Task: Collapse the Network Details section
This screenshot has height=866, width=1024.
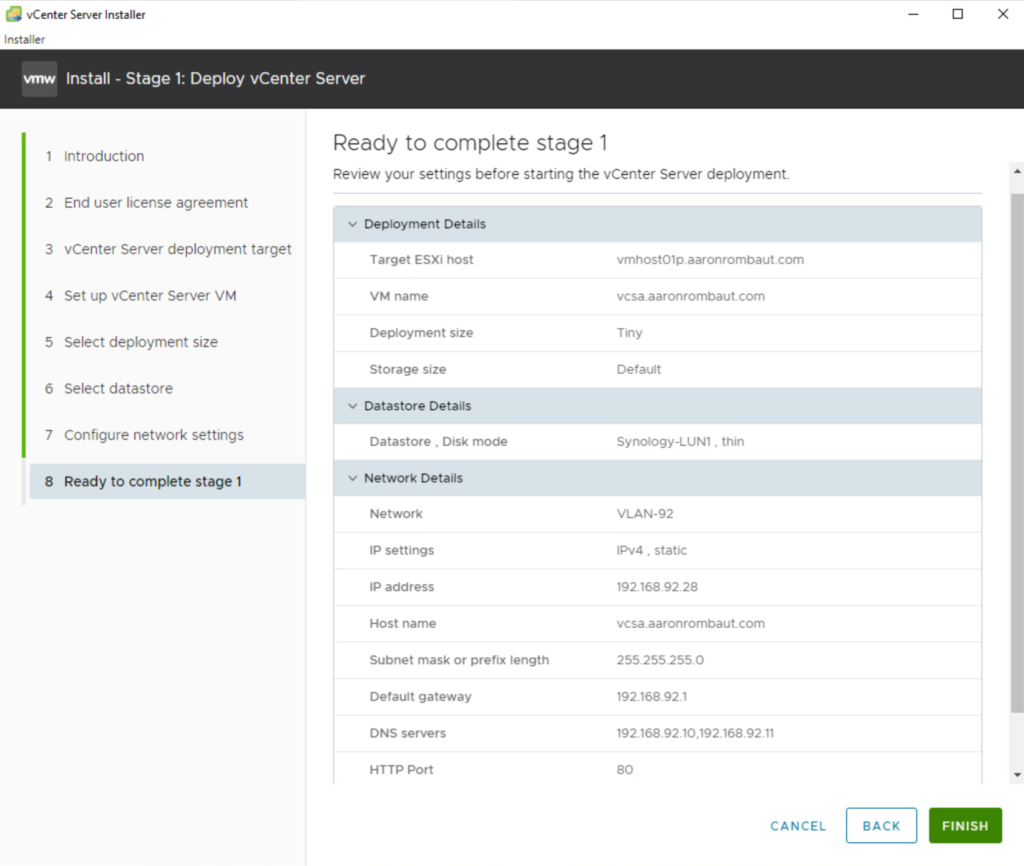Action: (x=352, y=478)
